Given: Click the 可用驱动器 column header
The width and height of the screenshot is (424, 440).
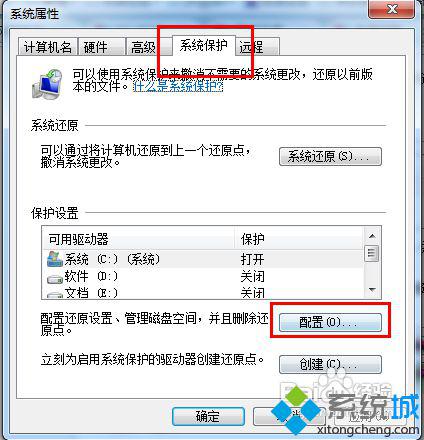Looking at the screenshot, I should coord(139,239).
